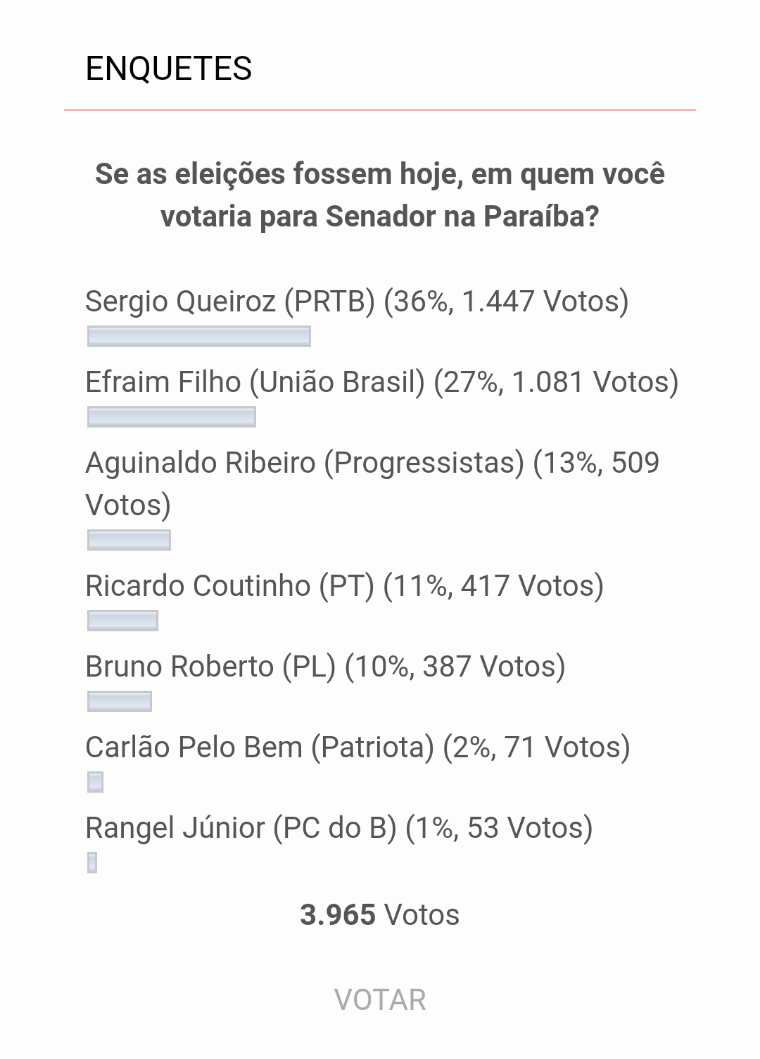The height and width of the screenshot is (1059, 760).
Task: Click the Bruno Roberto 10% progress bar
Action: [x=119, y=702]
